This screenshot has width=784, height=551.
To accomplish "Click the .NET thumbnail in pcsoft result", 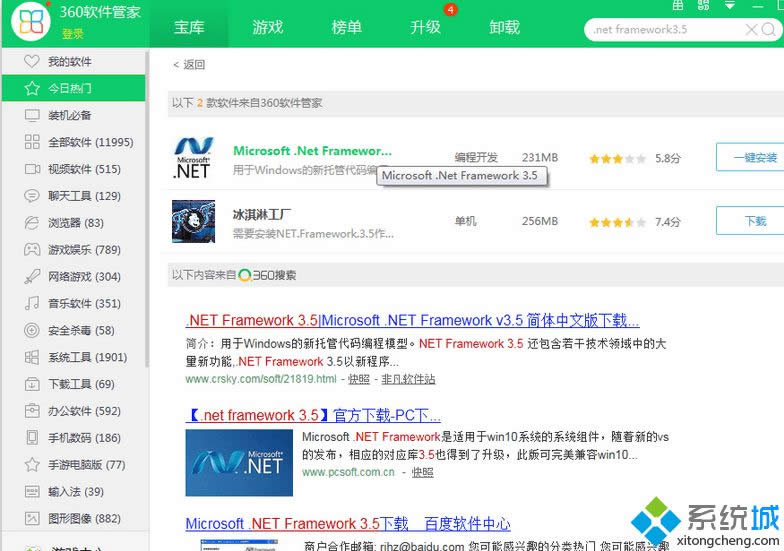I will [239, 462].
